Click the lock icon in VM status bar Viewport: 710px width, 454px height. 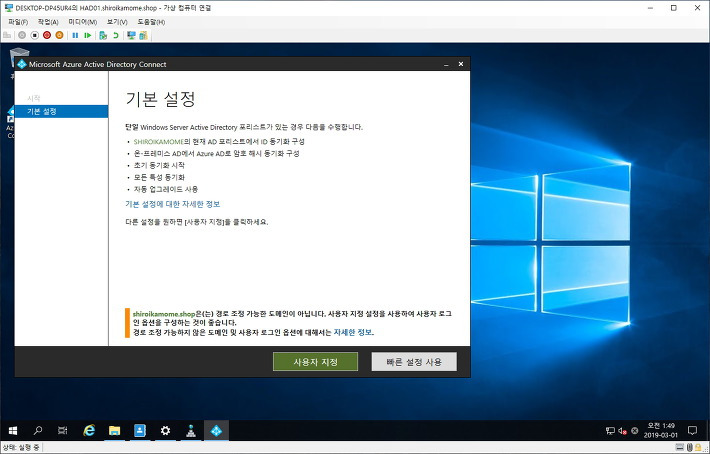(x=698, y=448)
